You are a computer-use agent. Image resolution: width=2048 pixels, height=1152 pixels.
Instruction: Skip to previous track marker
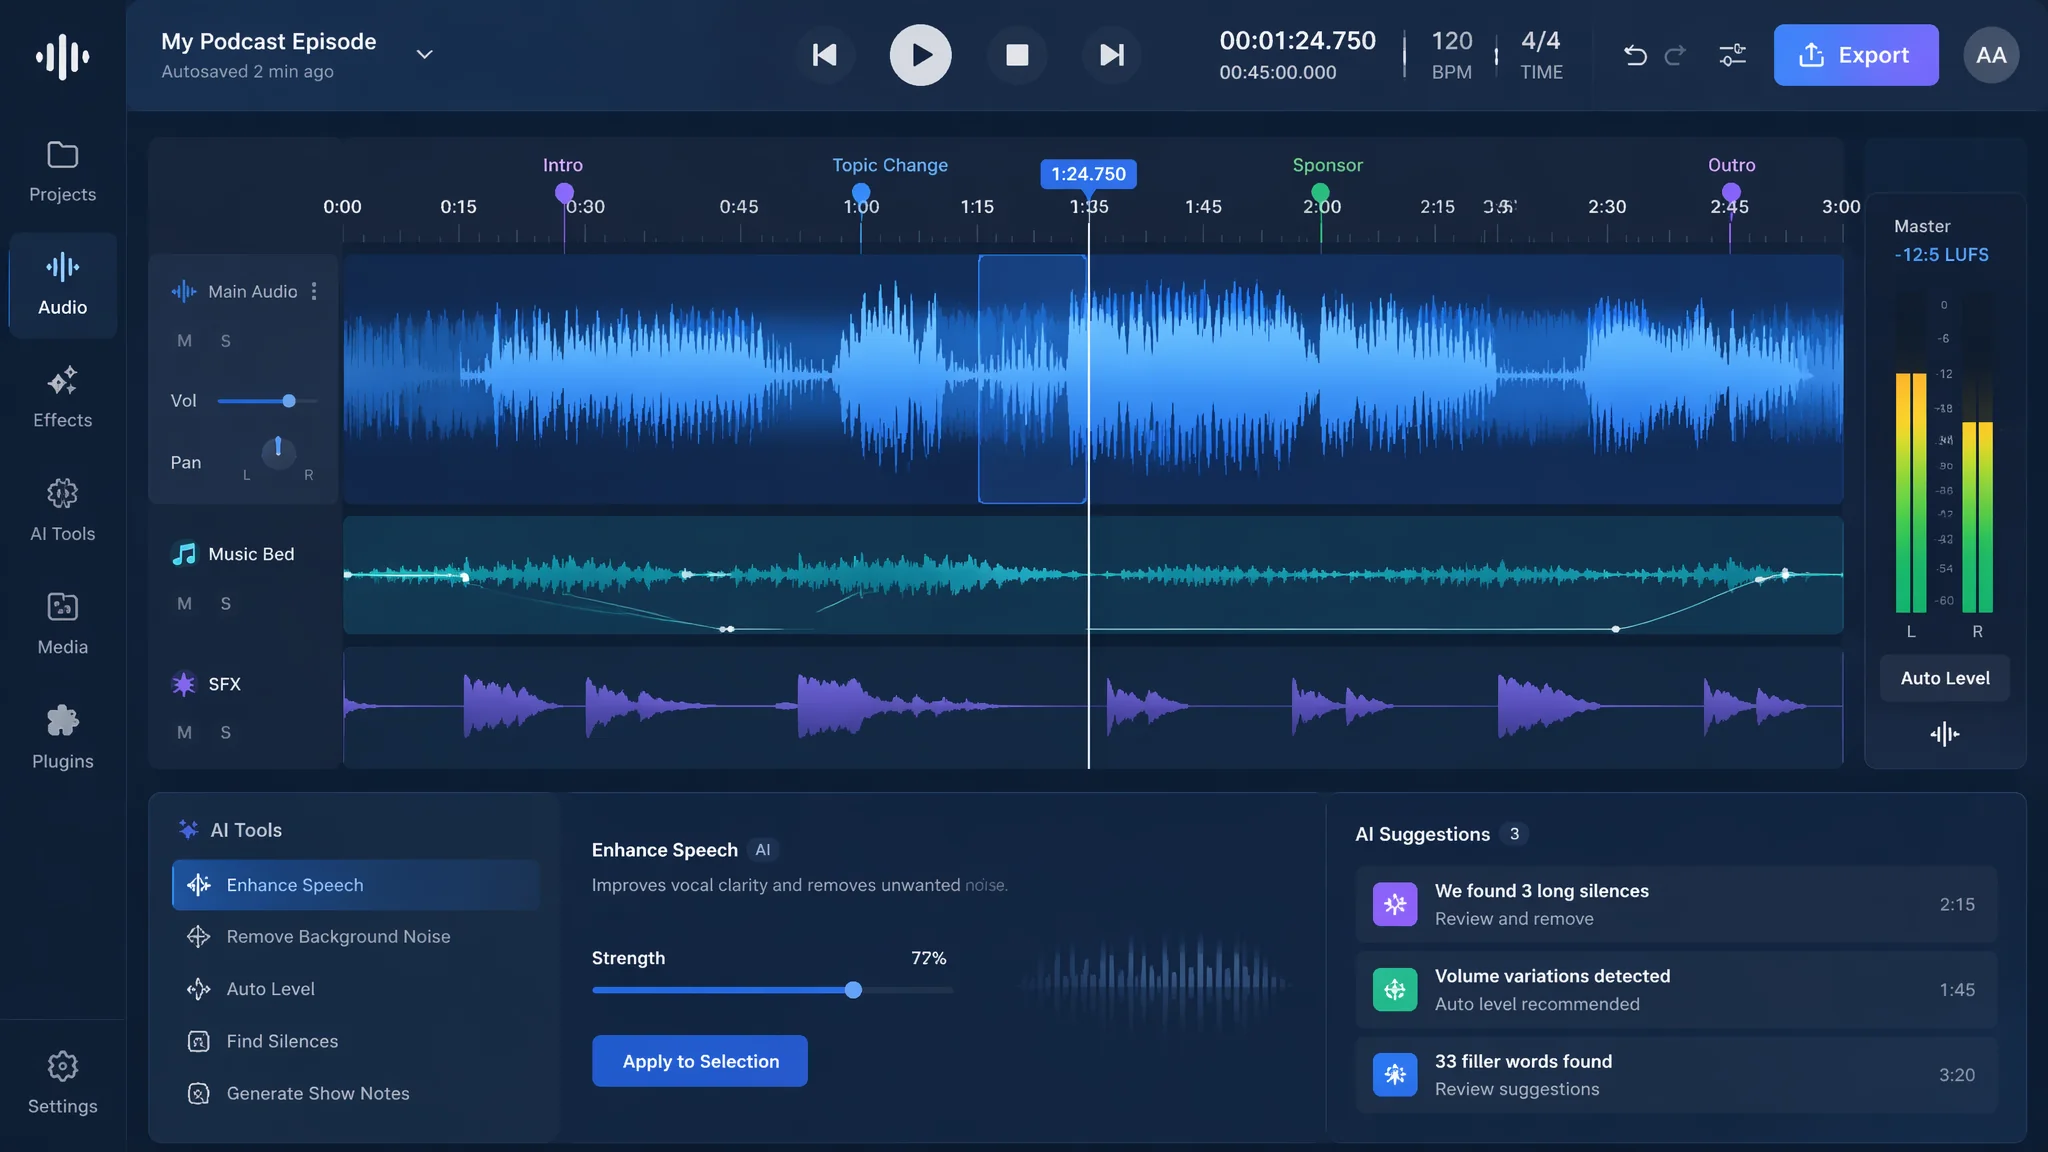[x=824, y=55]
